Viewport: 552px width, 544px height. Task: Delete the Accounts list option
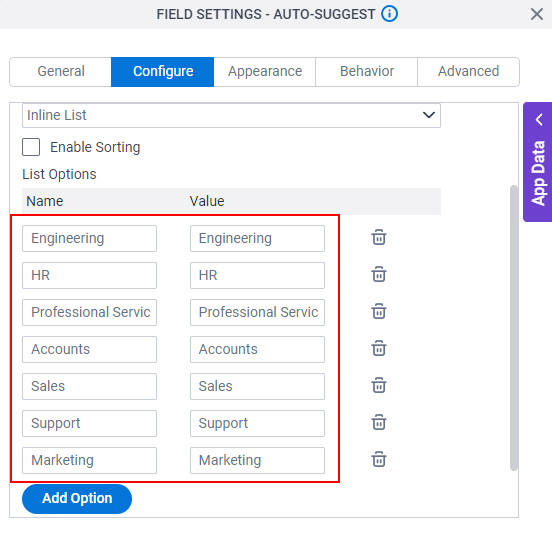[x=379, y=348]
